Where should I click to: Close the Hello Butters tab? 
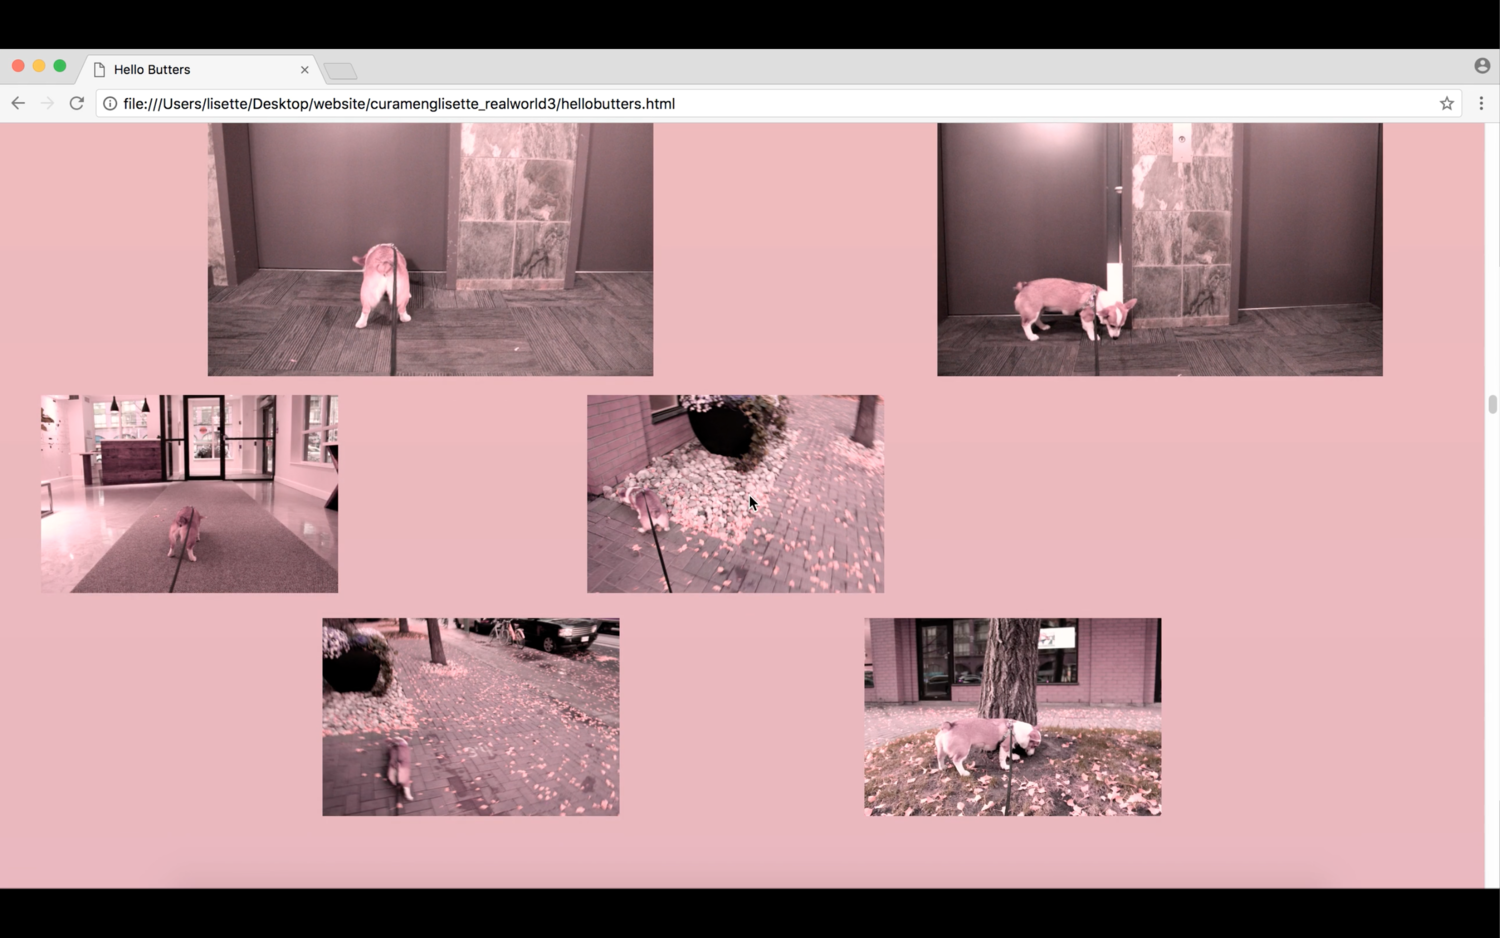(304, 70)
